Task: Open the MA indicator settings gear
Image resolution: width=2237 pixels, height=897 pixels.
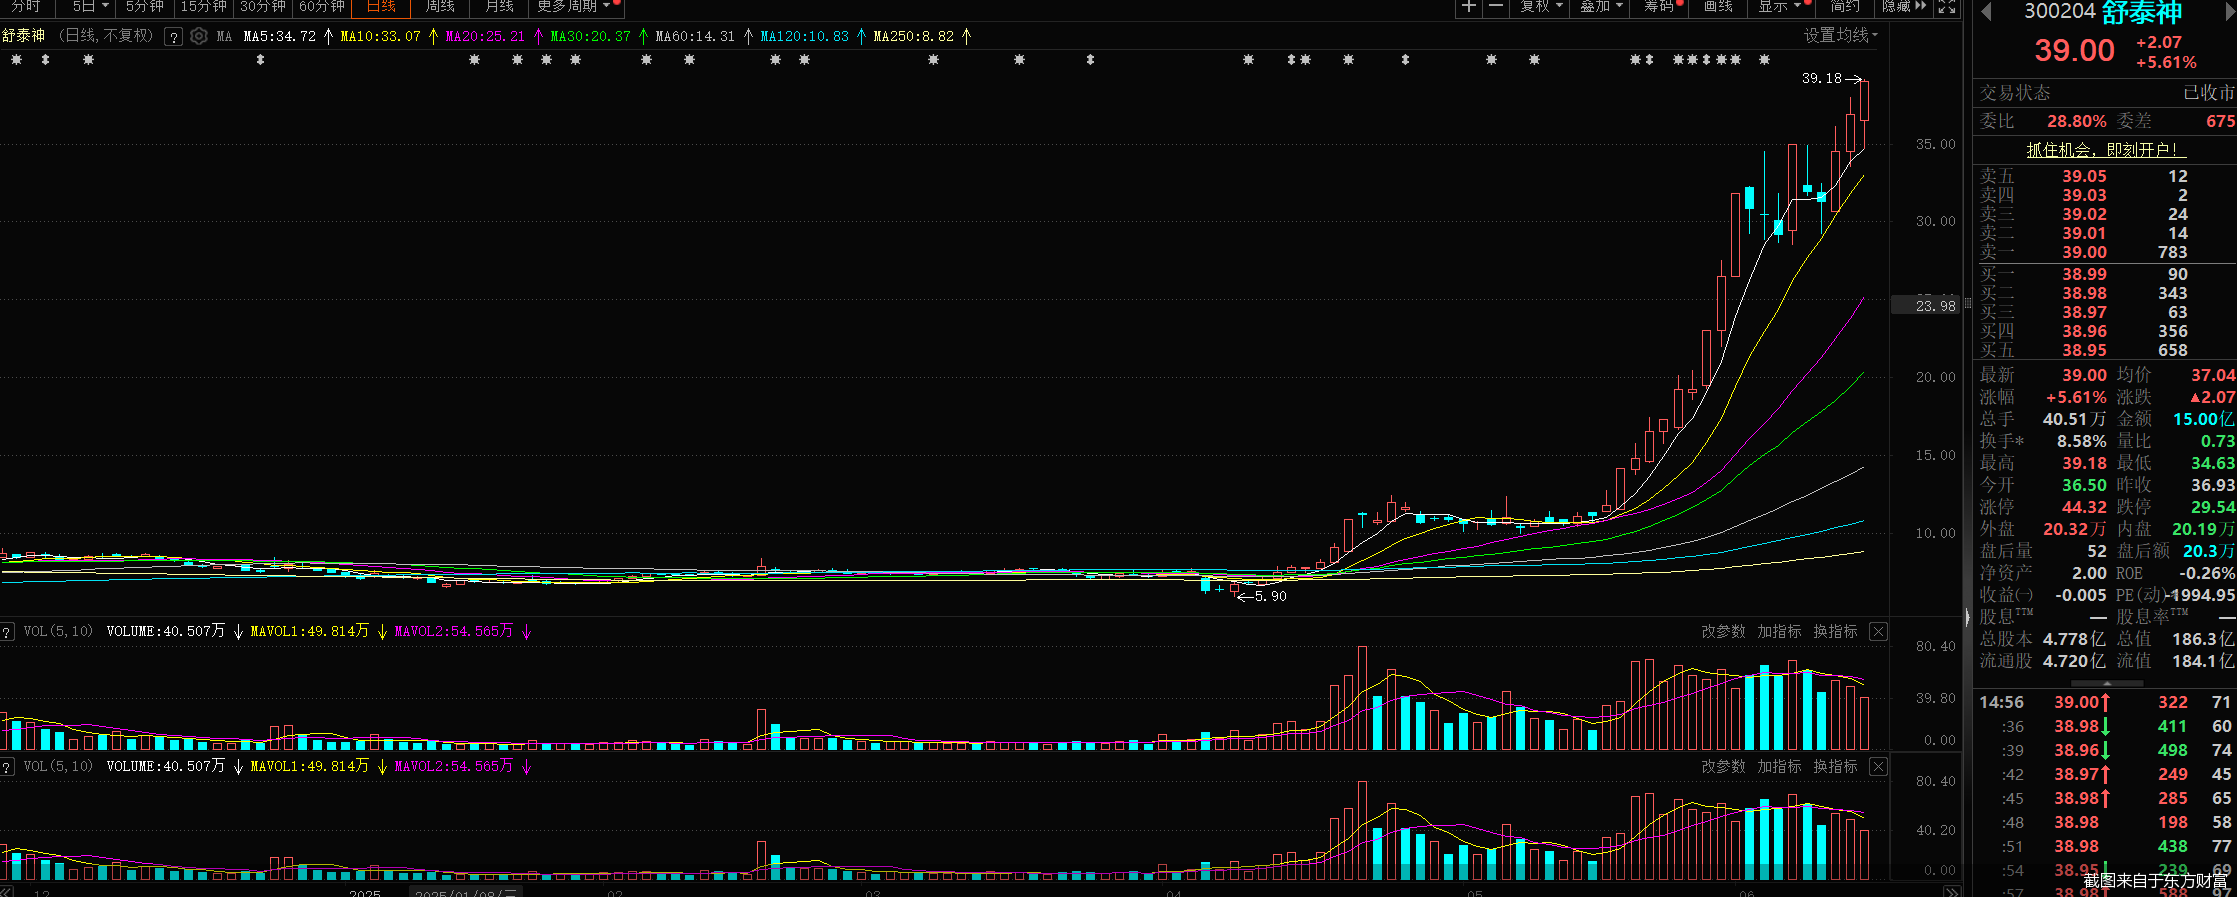Action: tap(199, 36)
